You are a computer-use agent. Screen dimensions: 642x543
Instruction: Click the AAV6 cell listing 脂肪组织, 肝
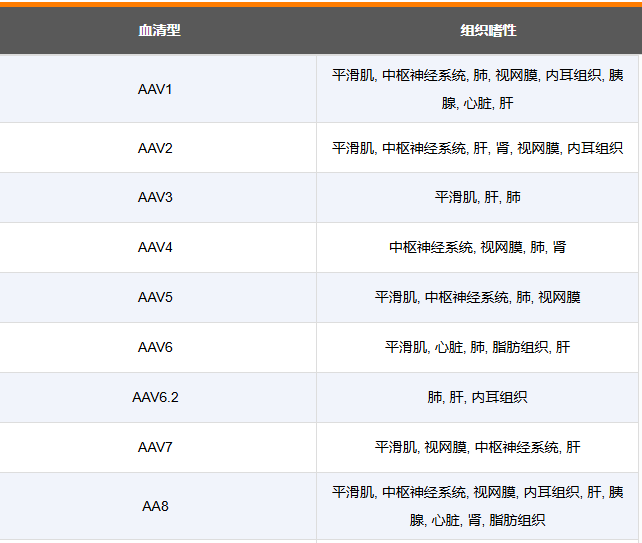point(477,347)
